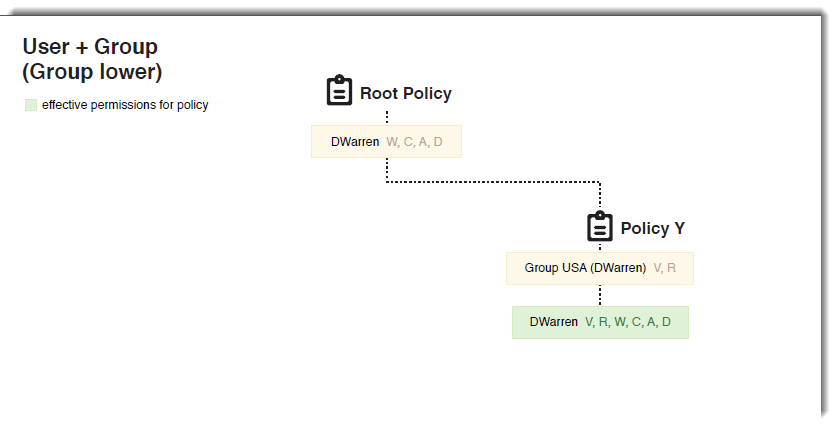The width and height of the screenshot is (836, 425).
Task: Click the "V, R, W, C, A, D" effective permissions
Action: 628,322
